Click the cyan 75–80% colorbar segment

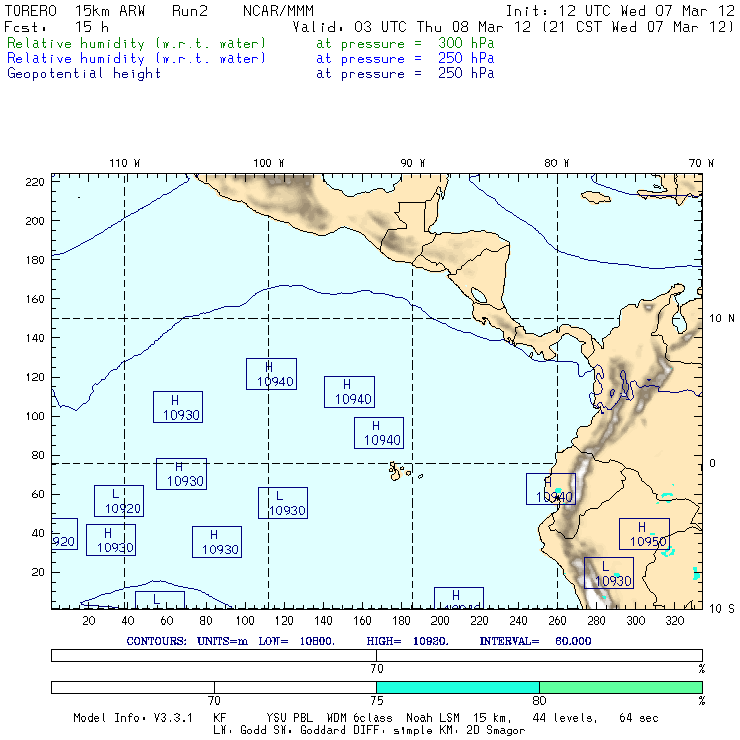[458, 687]
